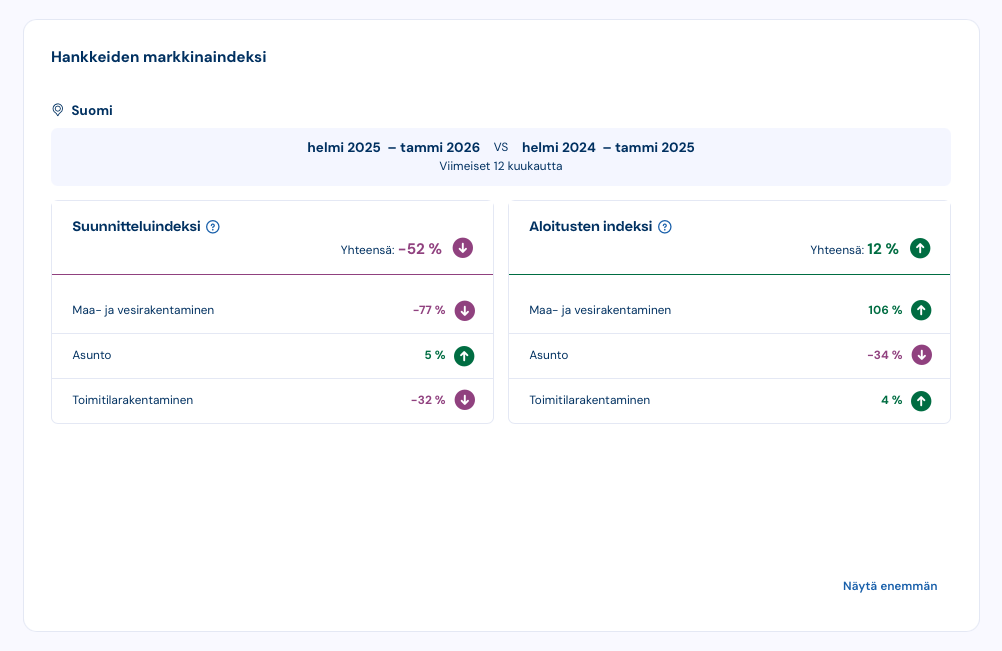This screenshot has height=651, width=1002.
Task: Click the Suomi location pin icon
Action: point(58,110)
